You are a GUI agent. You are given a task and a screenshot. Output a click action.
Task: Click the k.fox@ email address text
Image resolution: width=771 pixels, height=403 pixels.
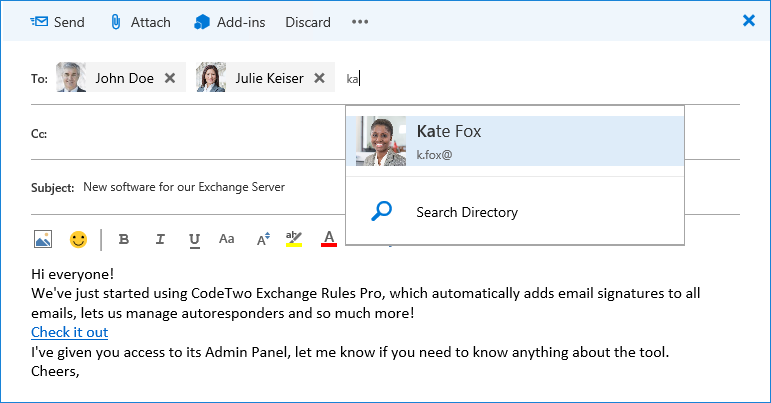point(434,155)
